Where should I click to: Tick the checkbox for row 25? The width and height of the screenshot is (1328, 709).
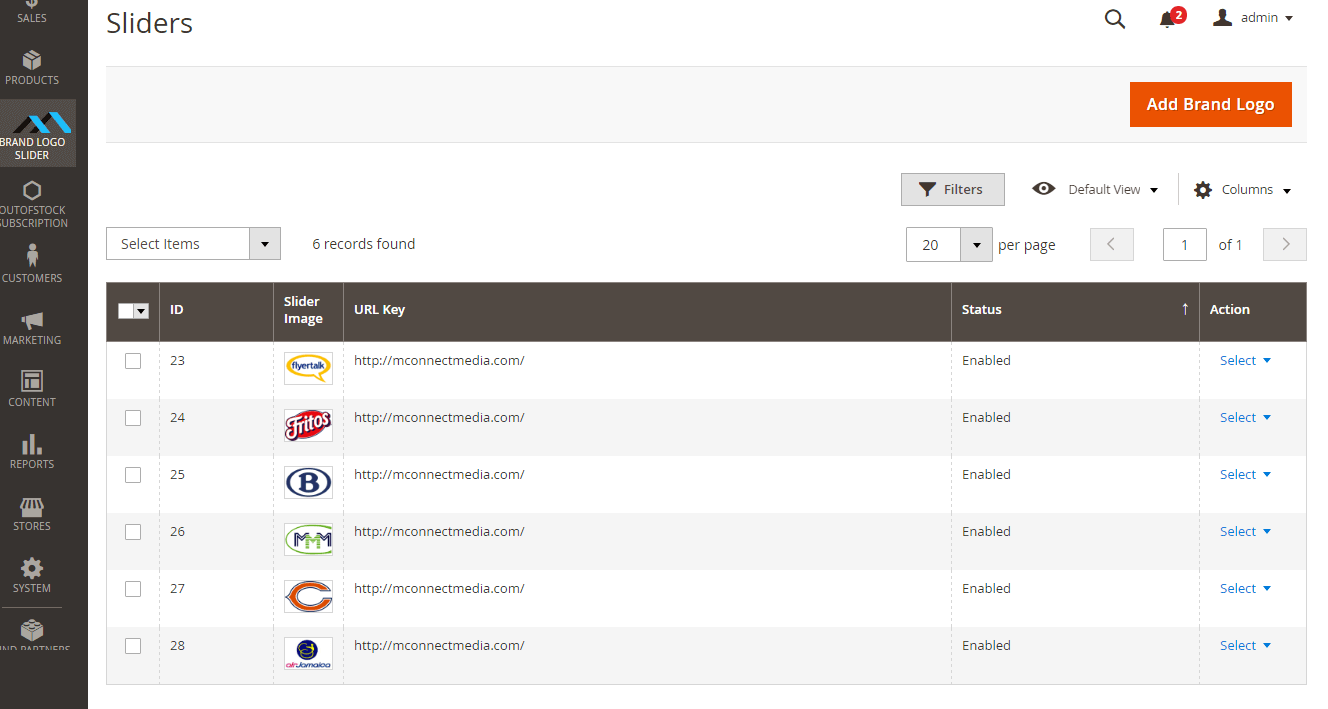(133, 475)
